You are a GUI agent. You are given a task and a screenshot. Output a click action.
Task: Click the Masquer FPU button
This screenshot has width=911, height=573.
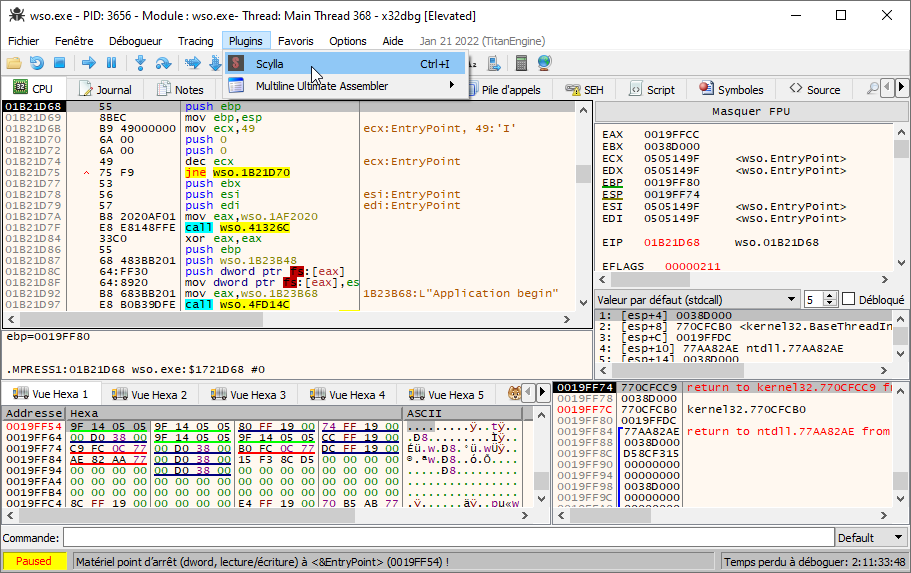[751, 111]
